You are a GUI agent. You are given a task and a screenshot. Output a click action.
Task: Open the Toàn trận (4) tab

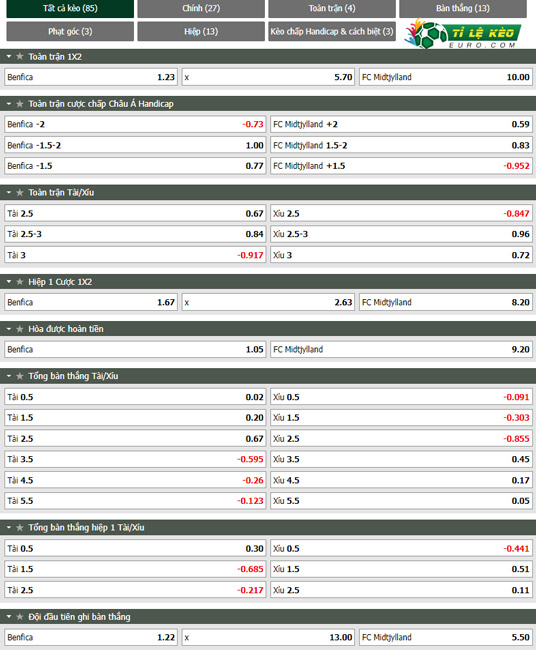point(332,8)
